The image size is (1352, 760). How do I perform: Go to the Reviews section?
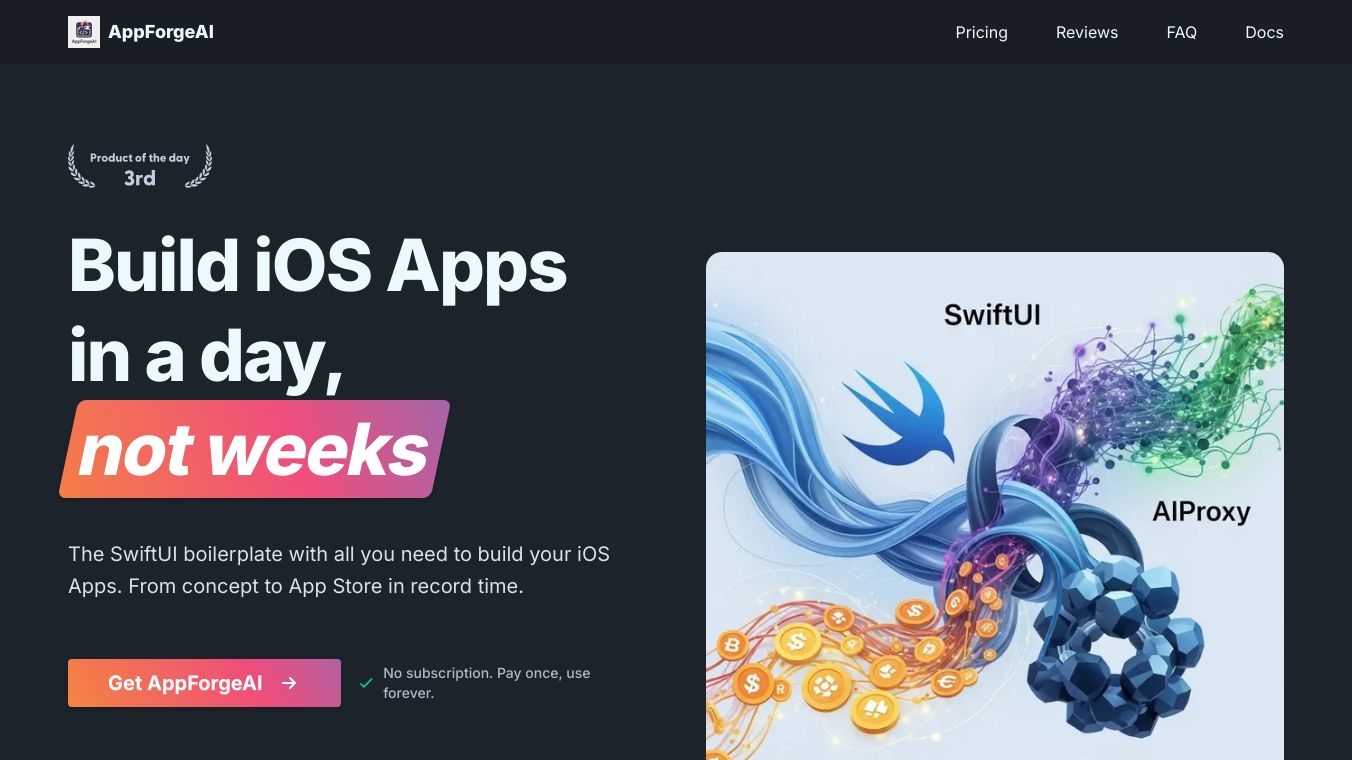click(x=1087, y=32)
